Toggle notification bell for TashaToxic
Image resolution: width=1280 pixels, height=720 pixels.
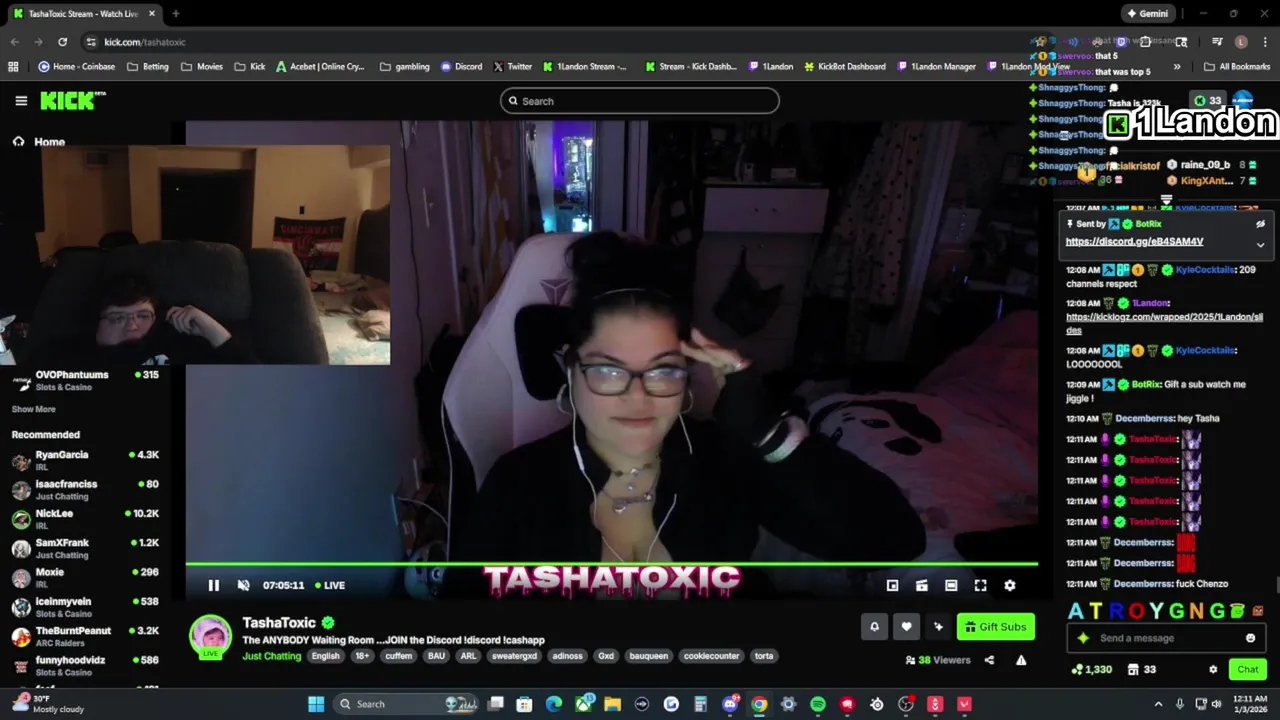(x=874, y=627)
